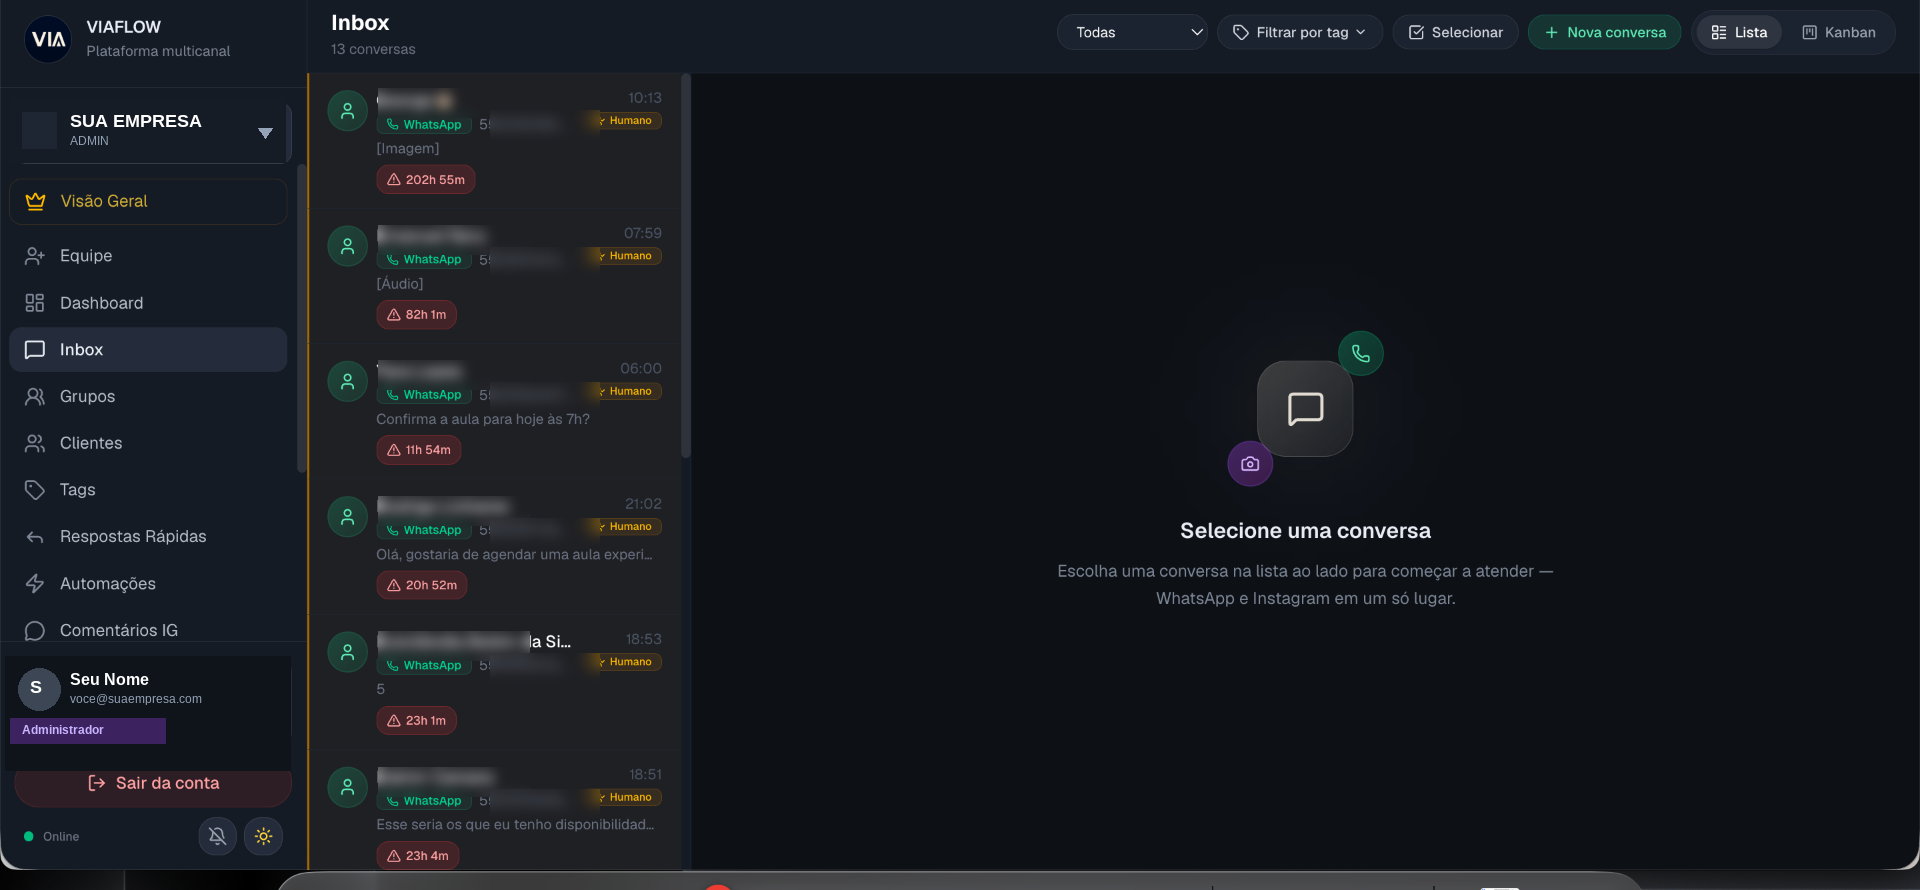Click the conversation list scrollbar

tap(686, 265)
